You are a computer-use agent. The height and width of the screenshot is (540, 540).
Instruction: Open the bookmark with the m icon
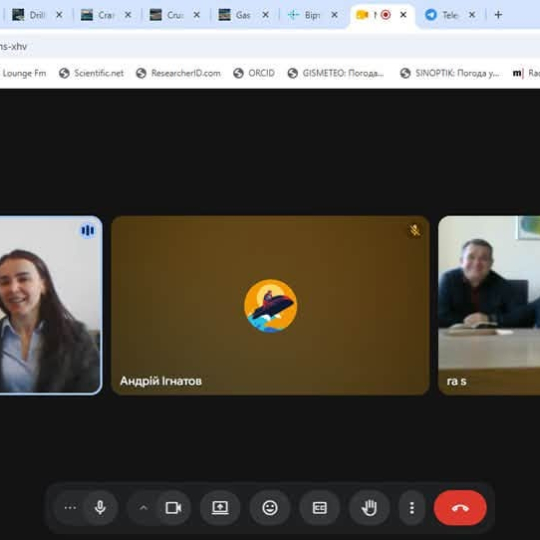[x=526, y=73]
